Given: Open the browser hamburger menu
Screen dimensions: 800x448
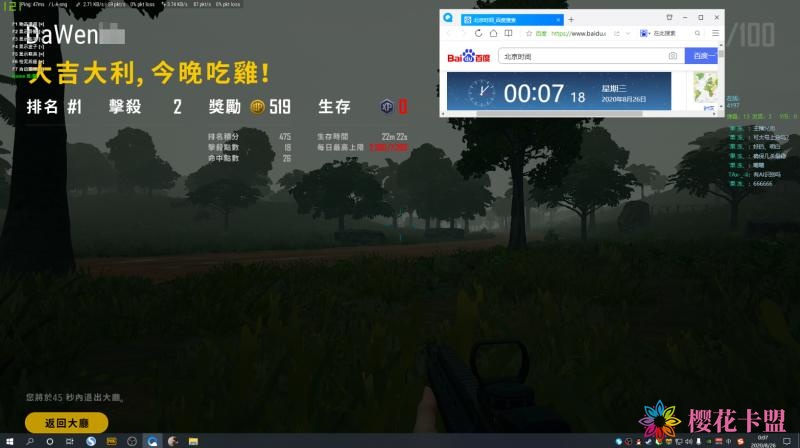Looking at the screenshot, I should 714,33.
